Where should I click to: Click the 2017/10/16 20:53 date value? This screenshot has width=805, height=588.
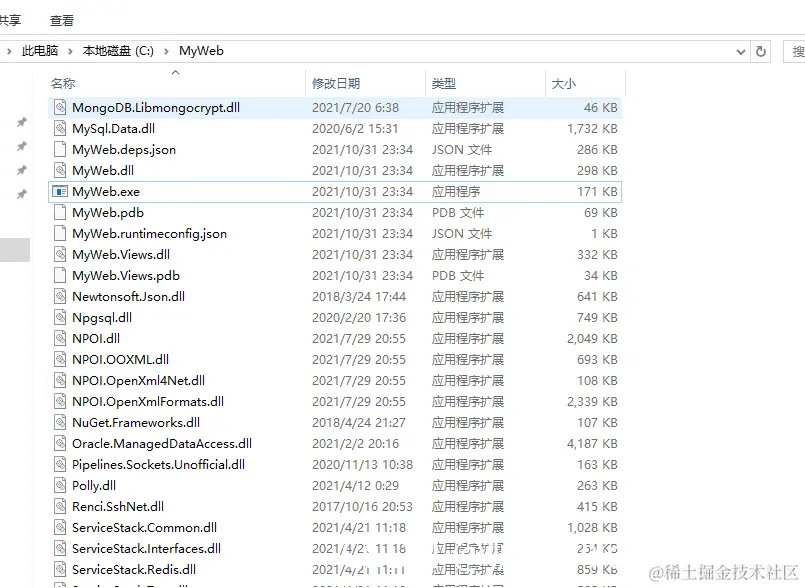(x=362, y=506)
